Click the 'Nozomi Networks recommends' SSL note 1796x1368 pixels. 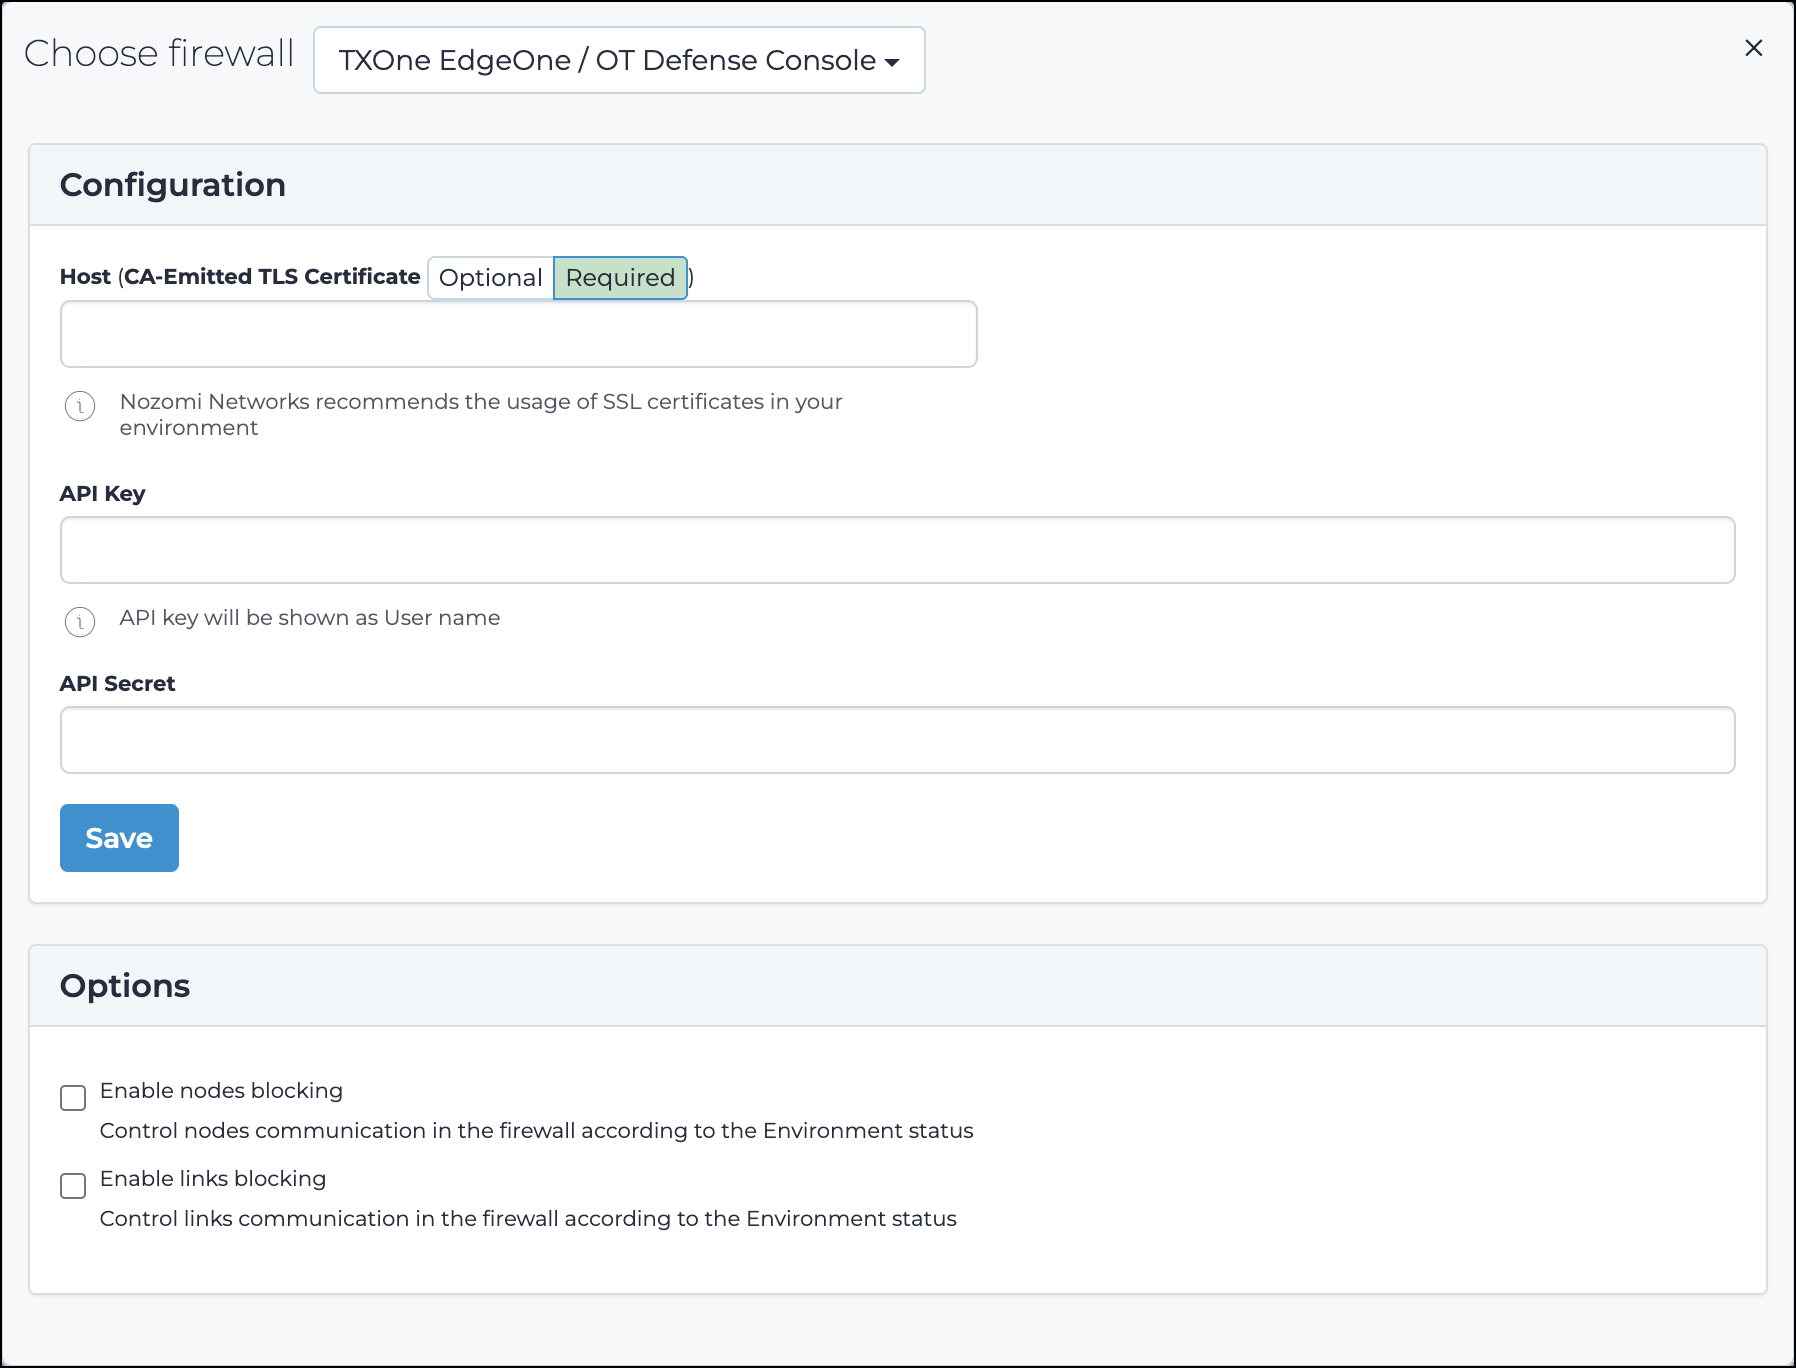click(481, 414)
